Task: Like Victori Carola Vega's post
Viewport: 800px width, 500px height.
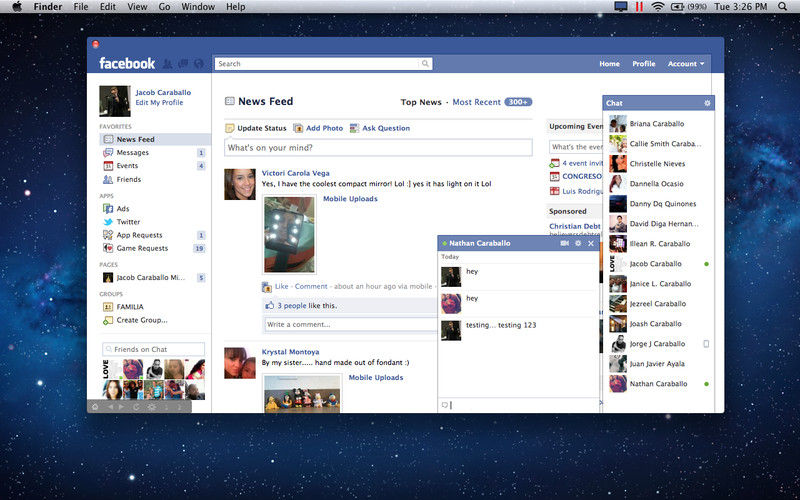Action: tap(282, 286)
